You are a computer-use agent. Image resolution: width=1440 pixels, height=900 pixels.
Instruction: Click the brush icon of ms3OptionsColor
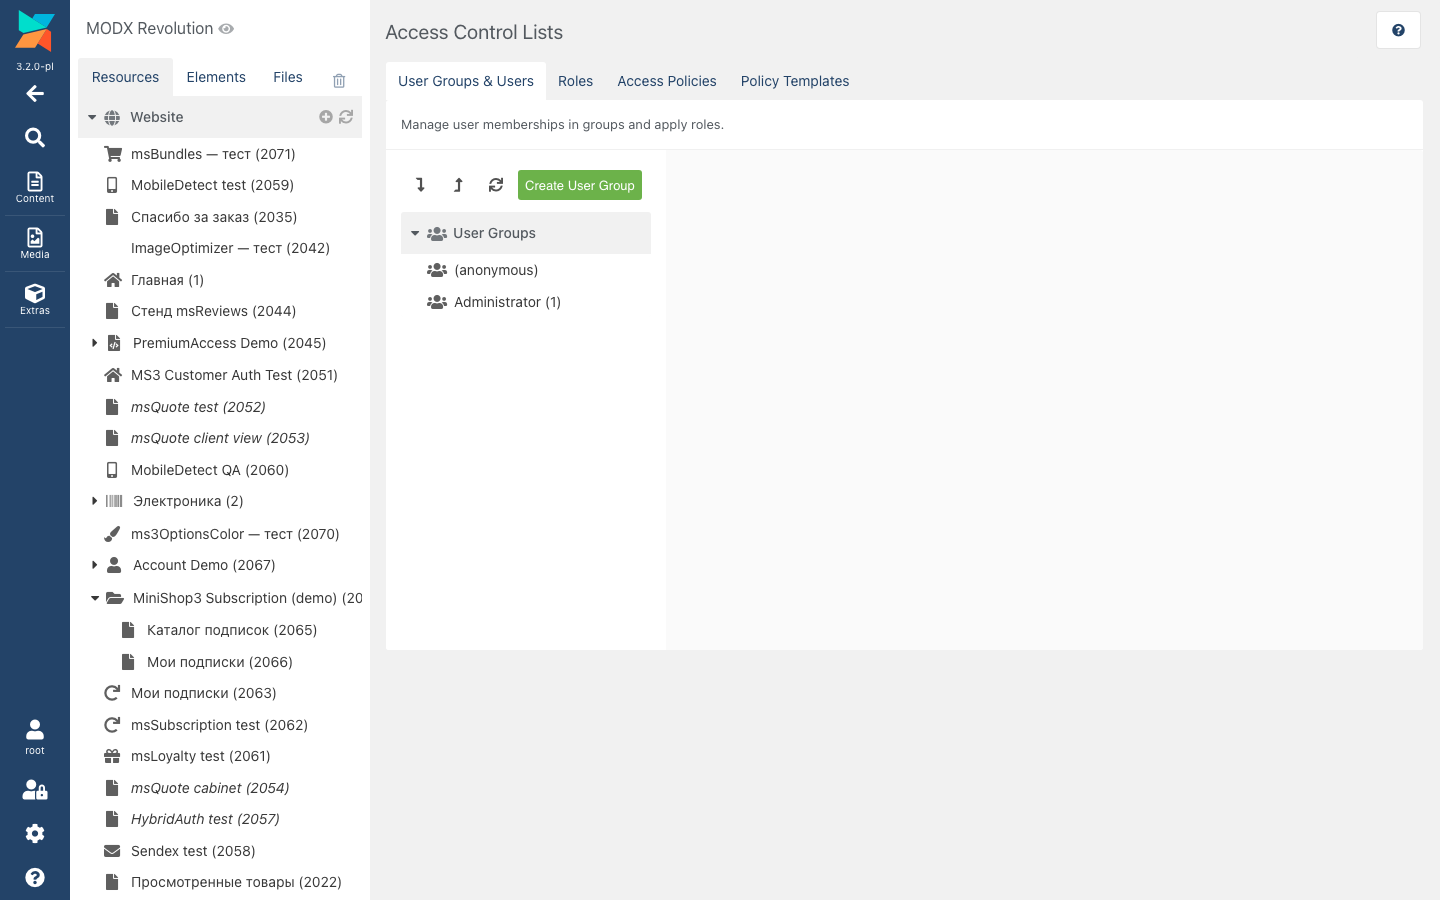pyautogui.click(x=113, y=534)
